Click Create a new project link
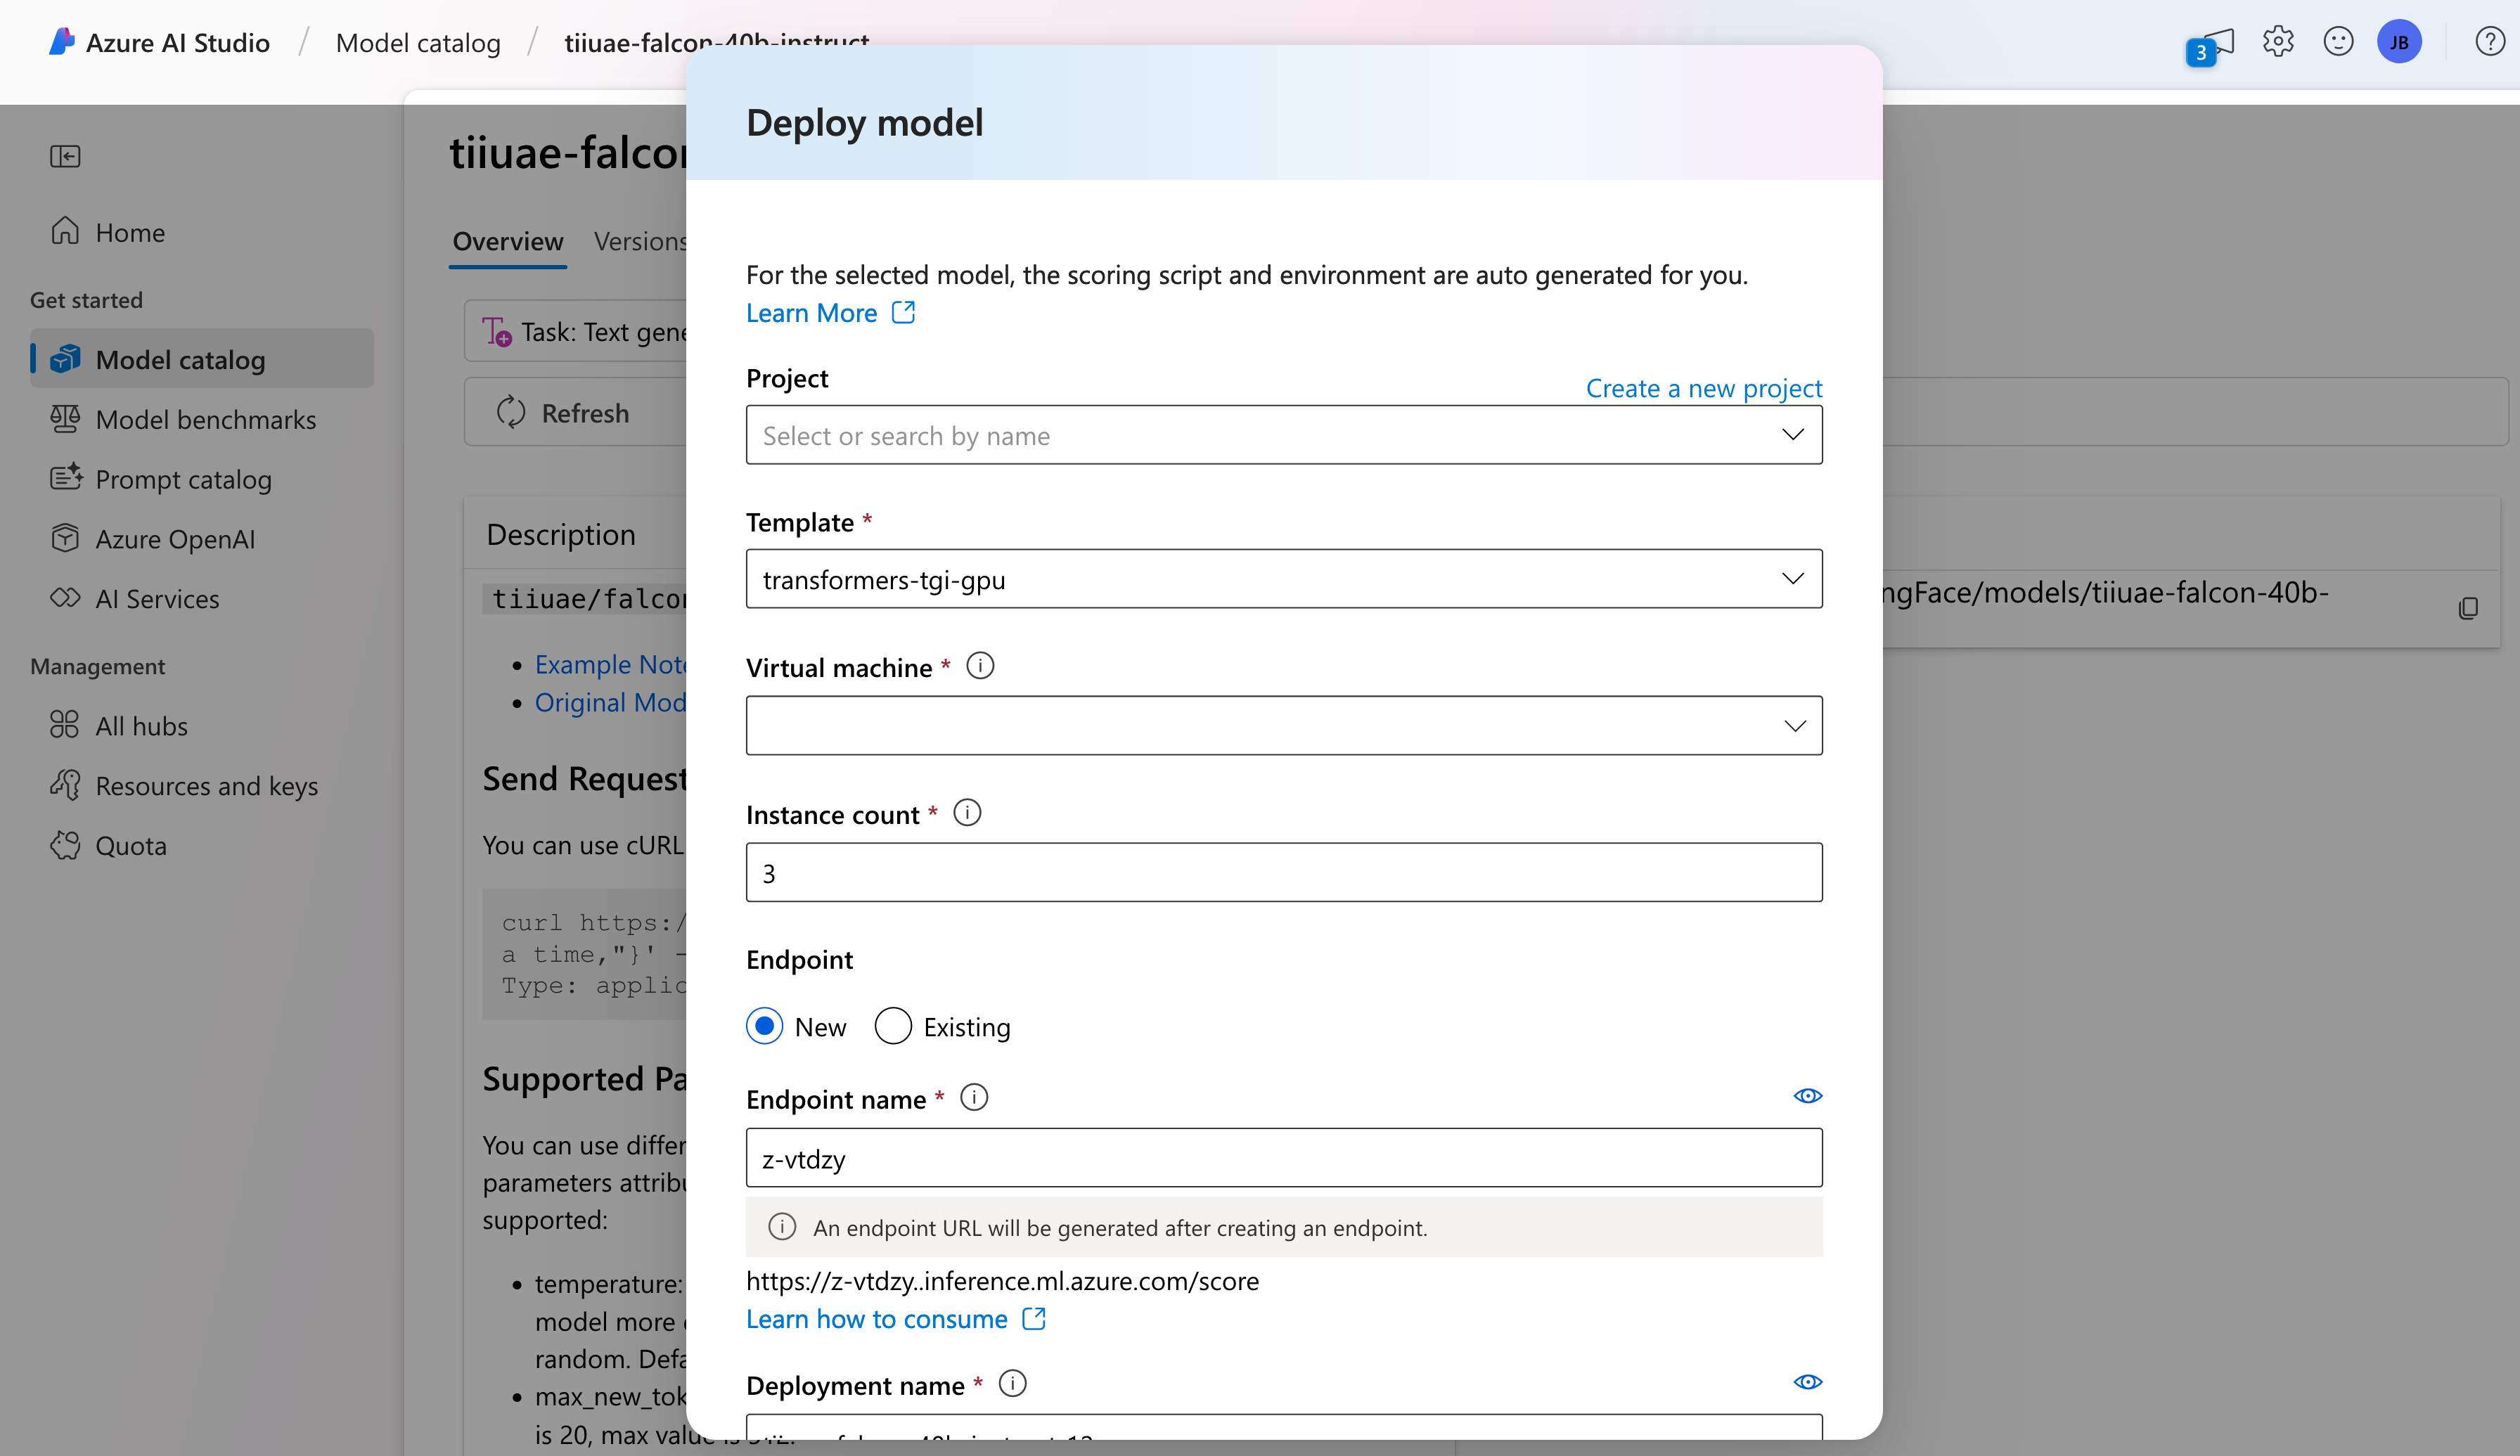2520x1456 pixels. (x=1704, y=388)
